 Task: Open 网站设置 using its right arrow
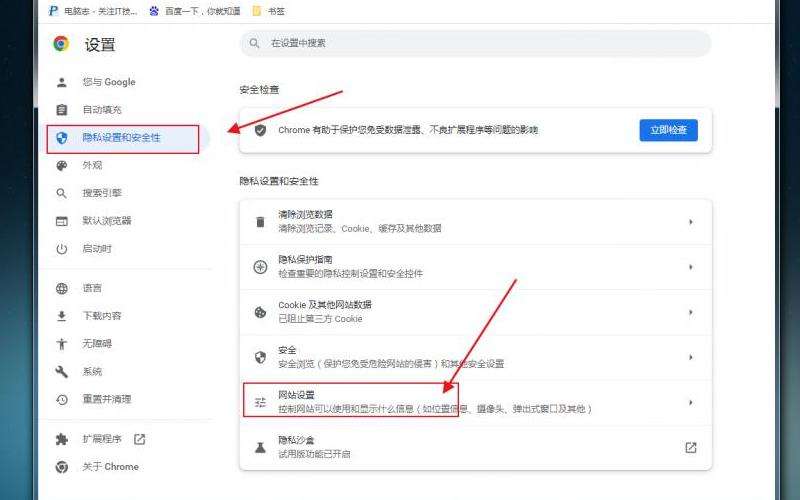point(690,403)
